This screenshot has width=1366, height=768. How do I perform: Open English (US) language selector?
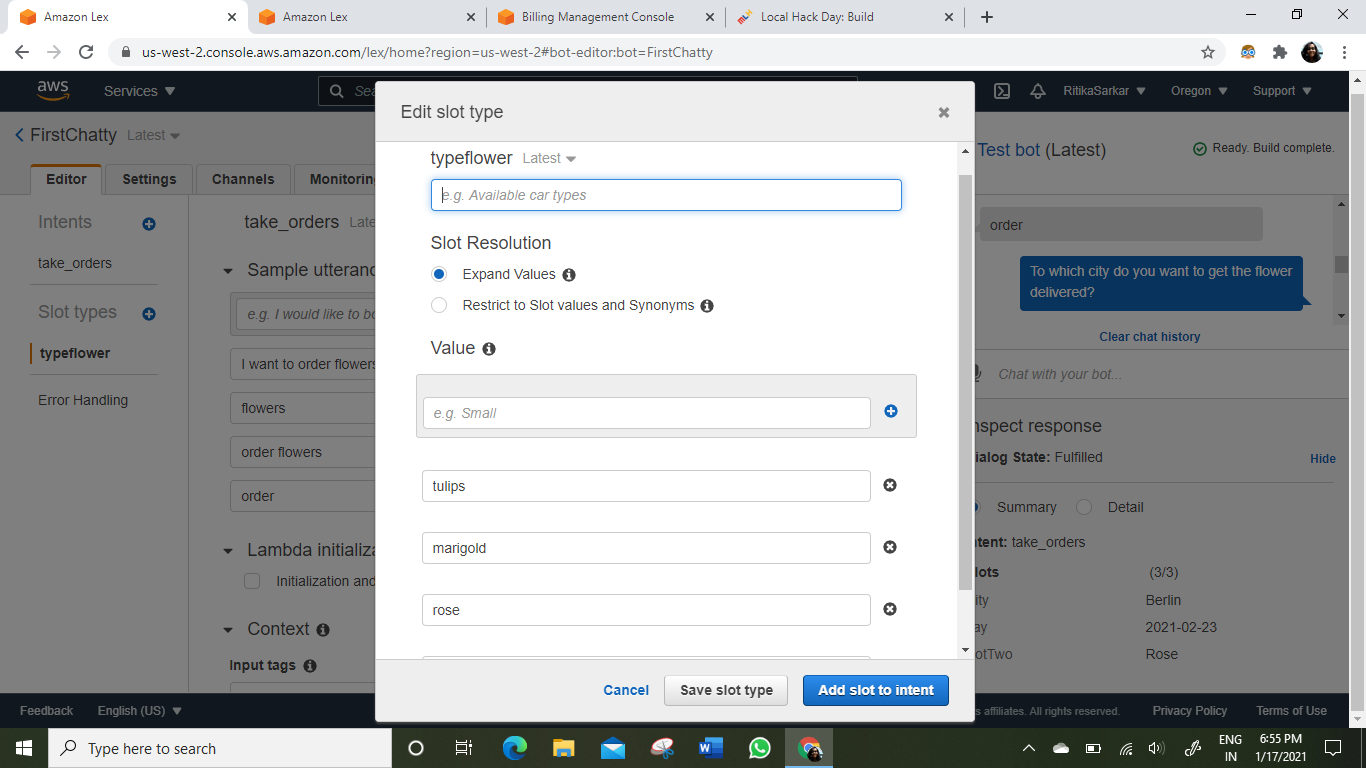tap(140, 711)
